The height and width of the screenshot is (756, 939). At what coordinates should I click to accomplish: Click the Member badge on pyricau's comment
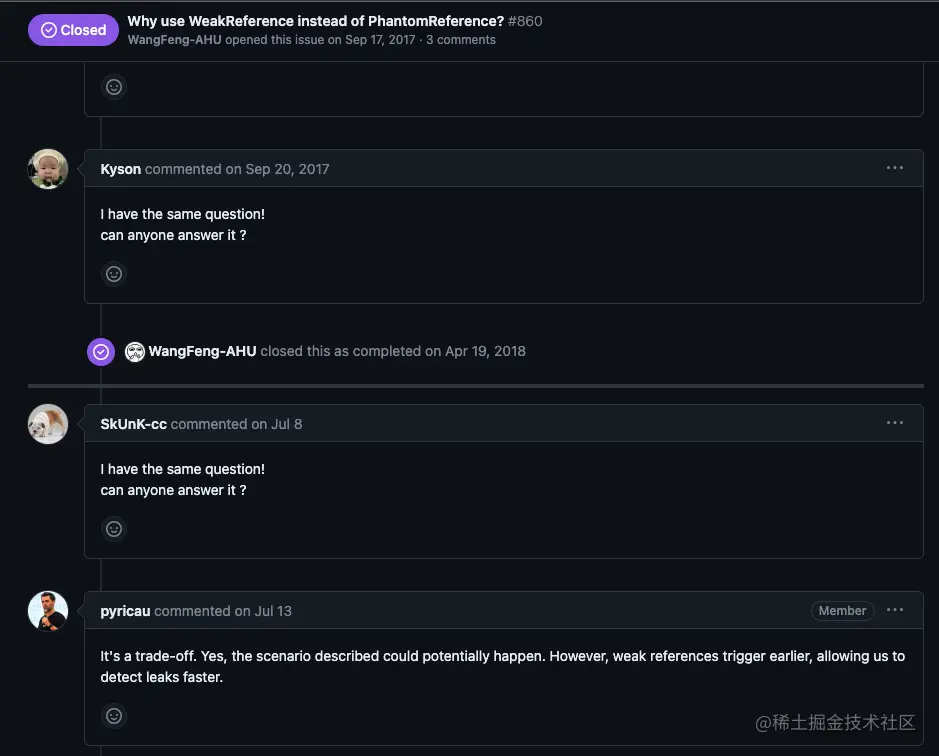(x=842, y=610)
